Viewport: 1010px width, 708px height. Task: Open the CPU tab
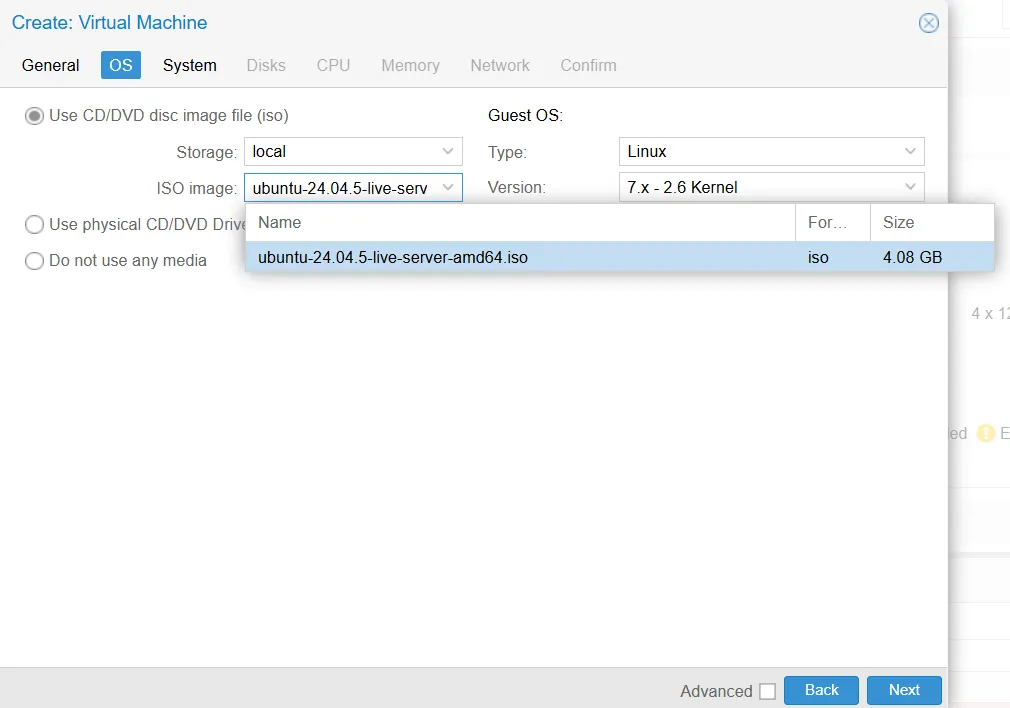[333, 65]
